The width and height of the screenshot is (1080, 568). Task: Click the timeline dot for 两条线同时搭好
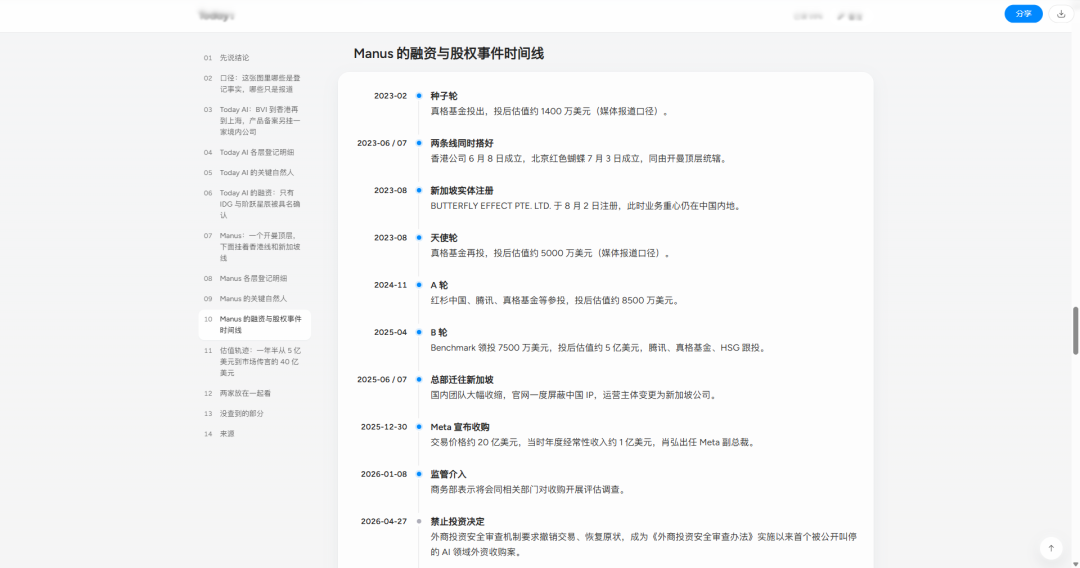(419, 143)
